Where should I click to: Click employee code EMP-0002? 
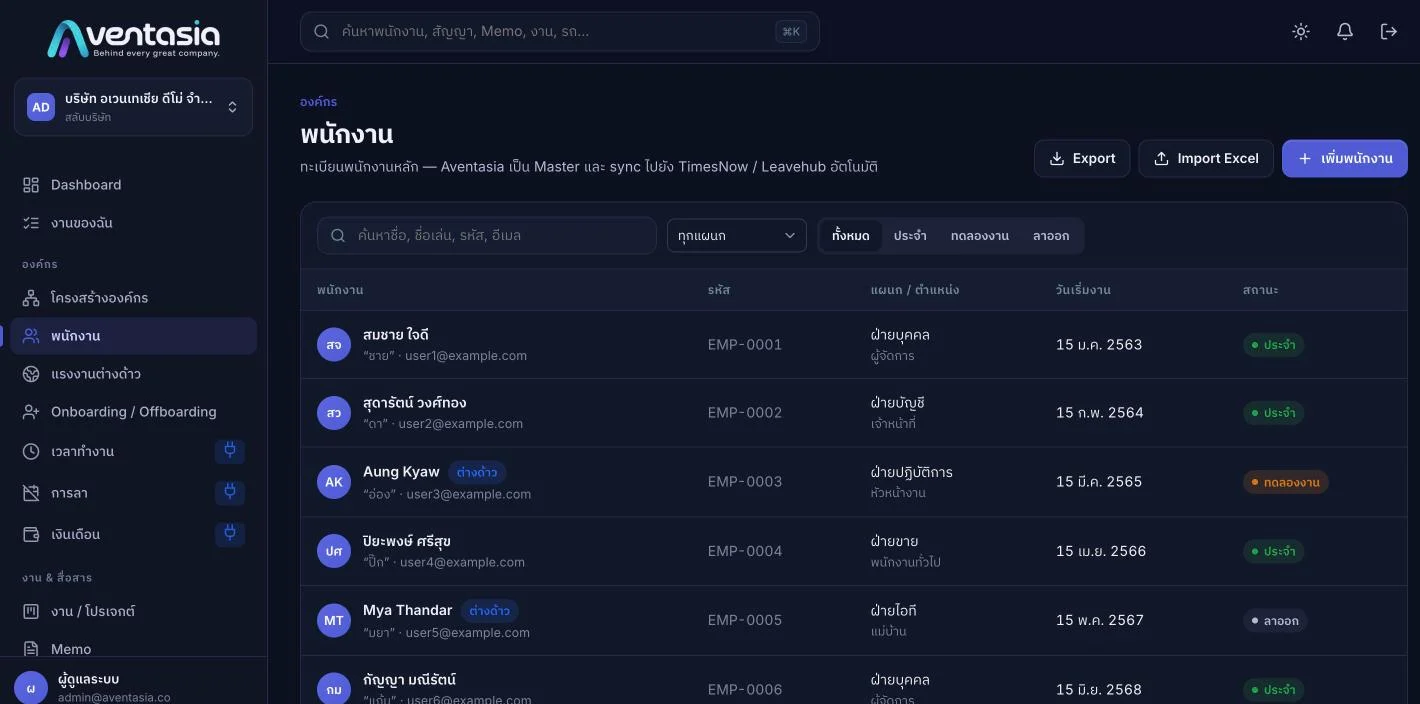[x=745, y=413]
